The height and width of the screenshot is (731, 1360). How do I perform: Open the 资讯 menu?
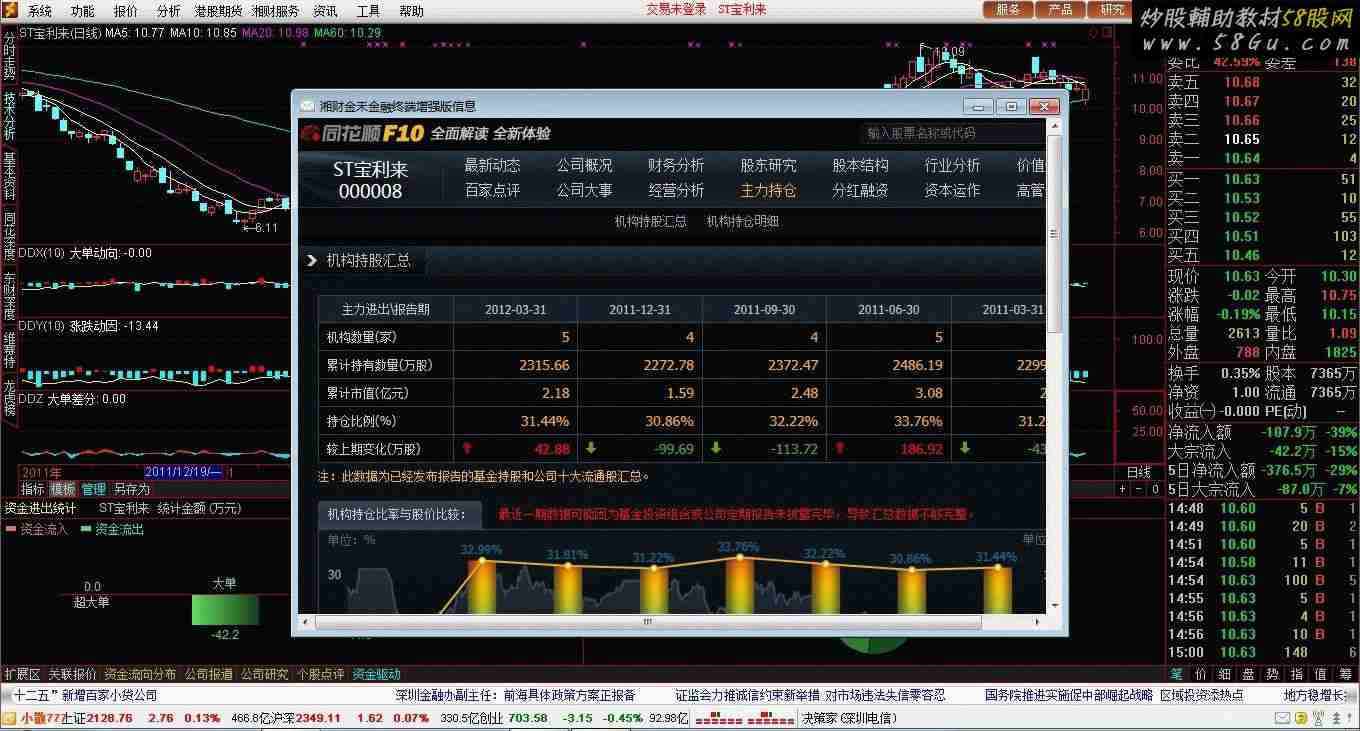point(325,11)
